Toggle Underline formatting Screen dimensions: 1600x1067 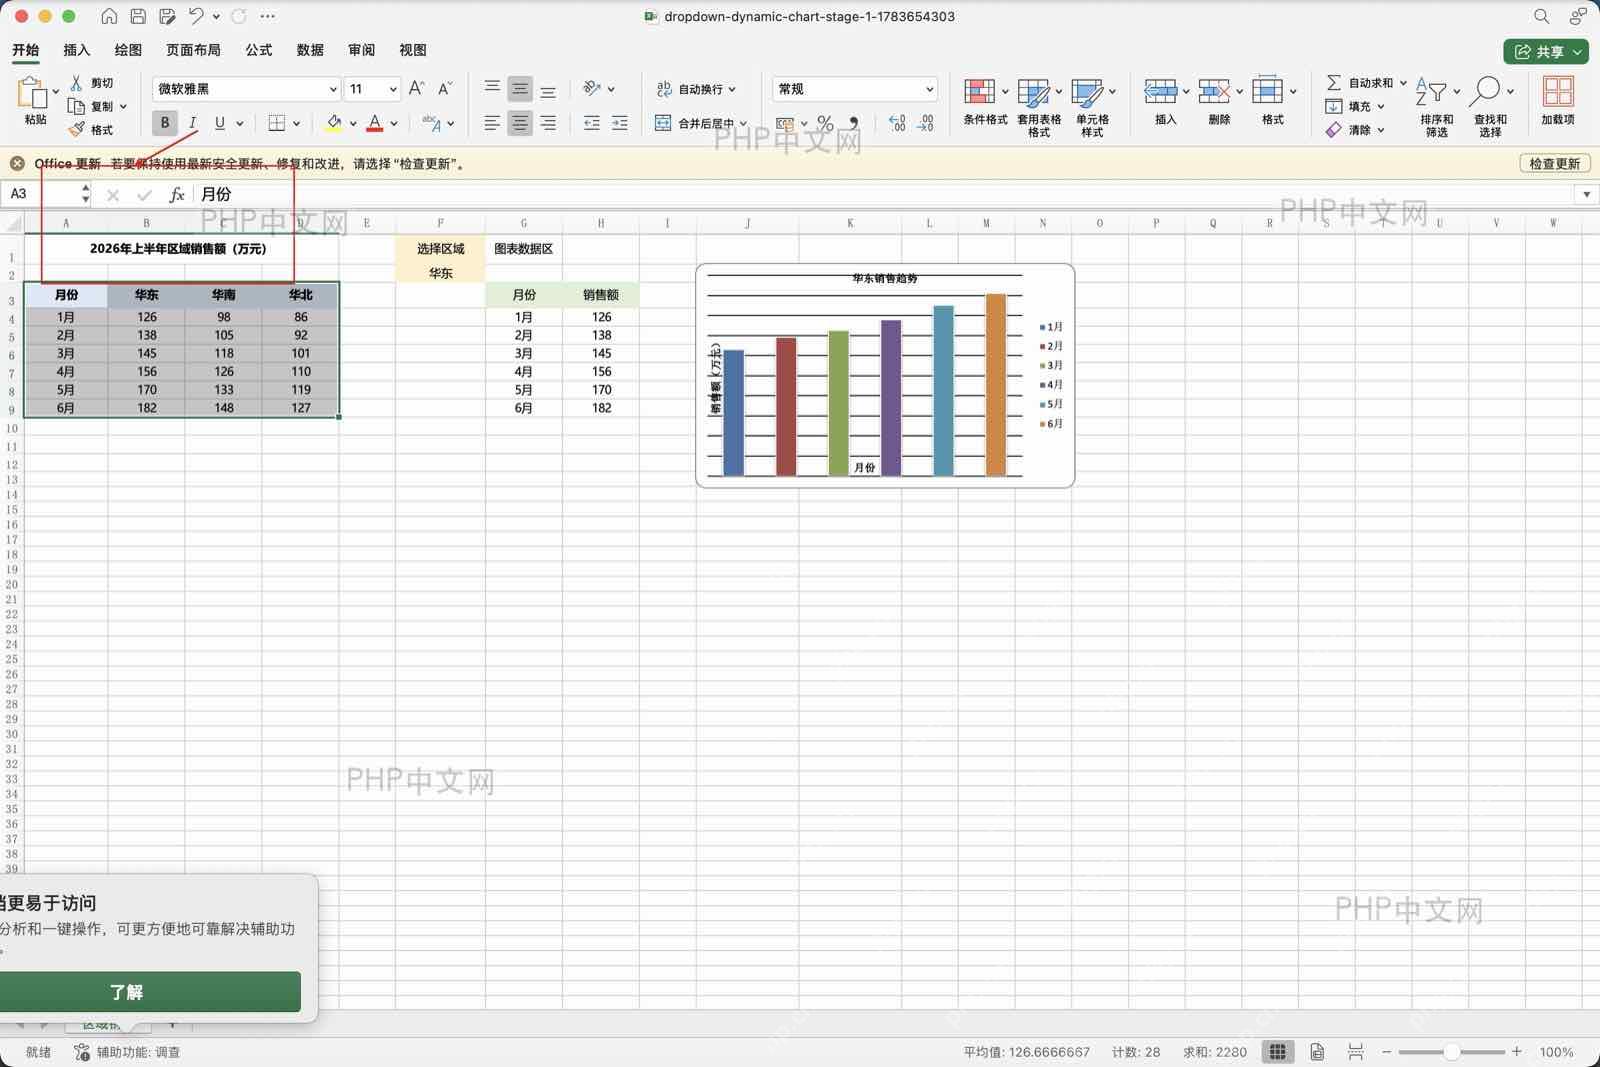point(220,123)
